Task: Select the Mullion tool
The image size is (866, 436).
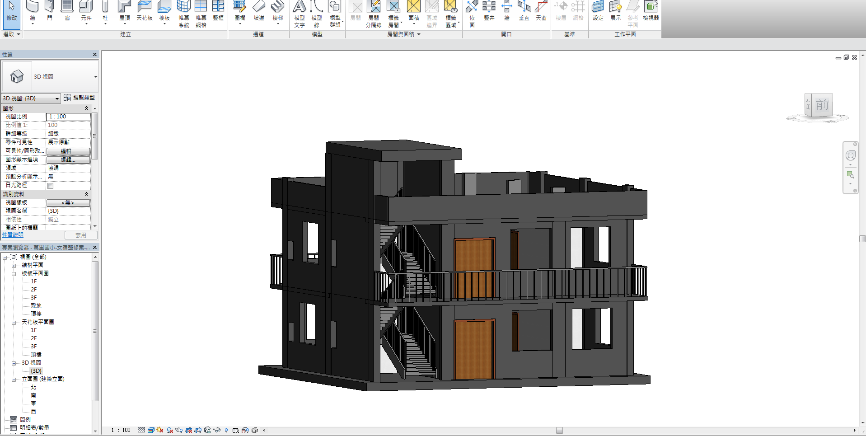Action: pos(218,11)
